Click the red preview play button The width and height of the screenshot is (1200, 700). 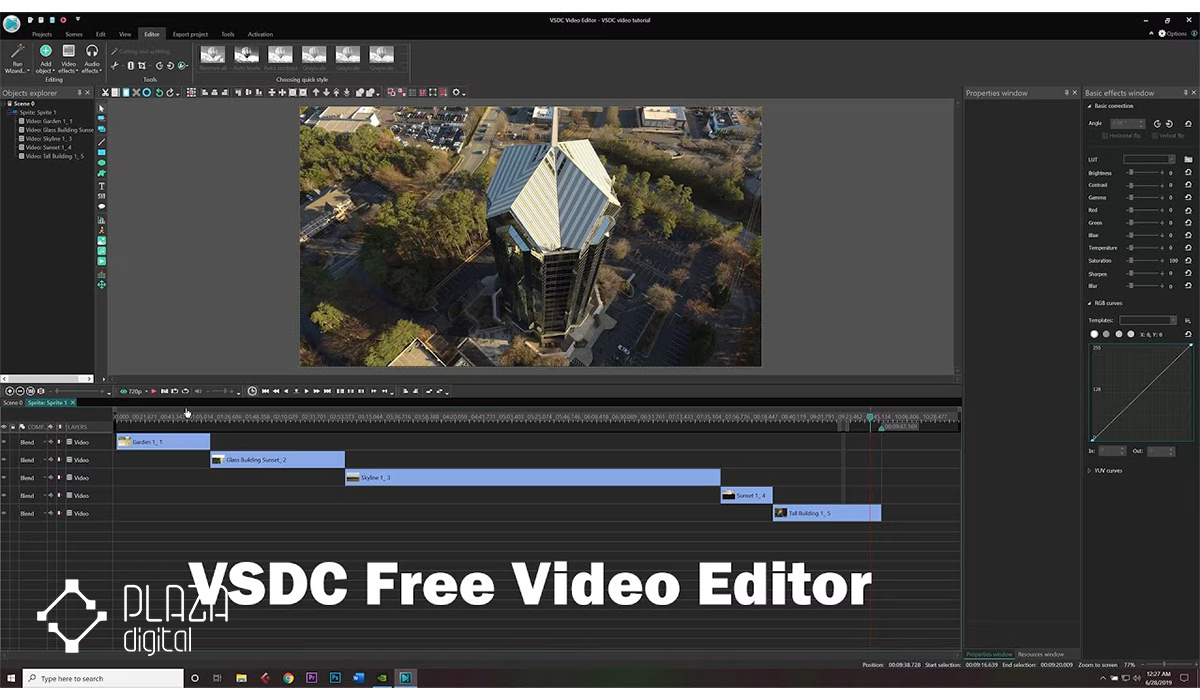pyautogui.click(x=153, y=391)
